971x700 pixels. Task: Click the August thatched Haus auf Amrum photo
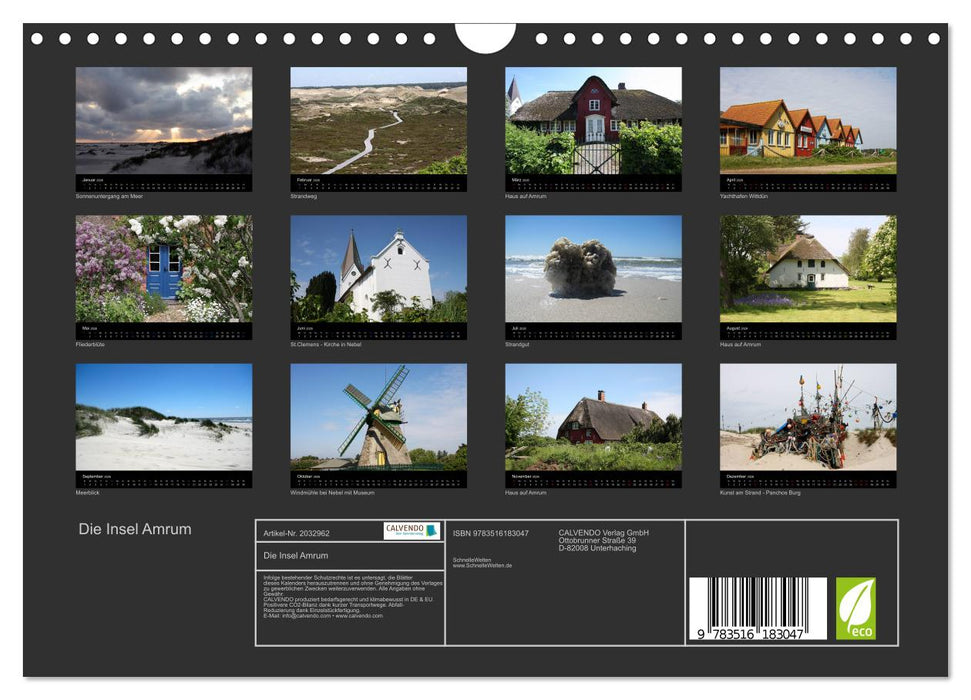(x=807, y=270)
